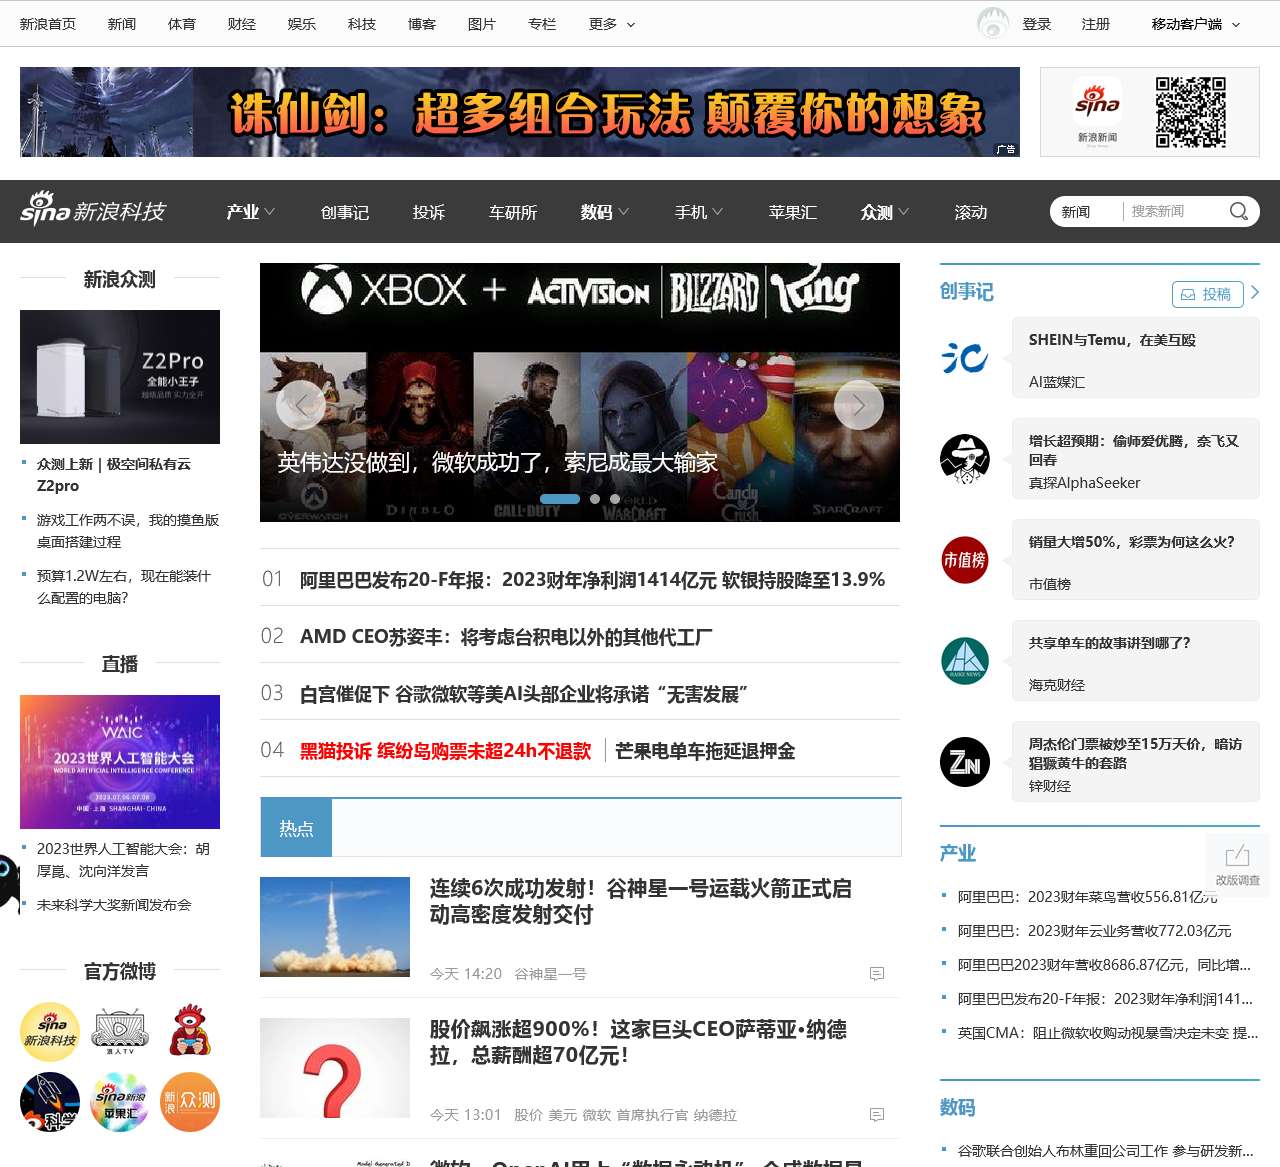The width and height of the screenshot is (1280, 1167).
Task: Open the 新浪苹果汇 weibo icon
Action: pos(120,1102)
